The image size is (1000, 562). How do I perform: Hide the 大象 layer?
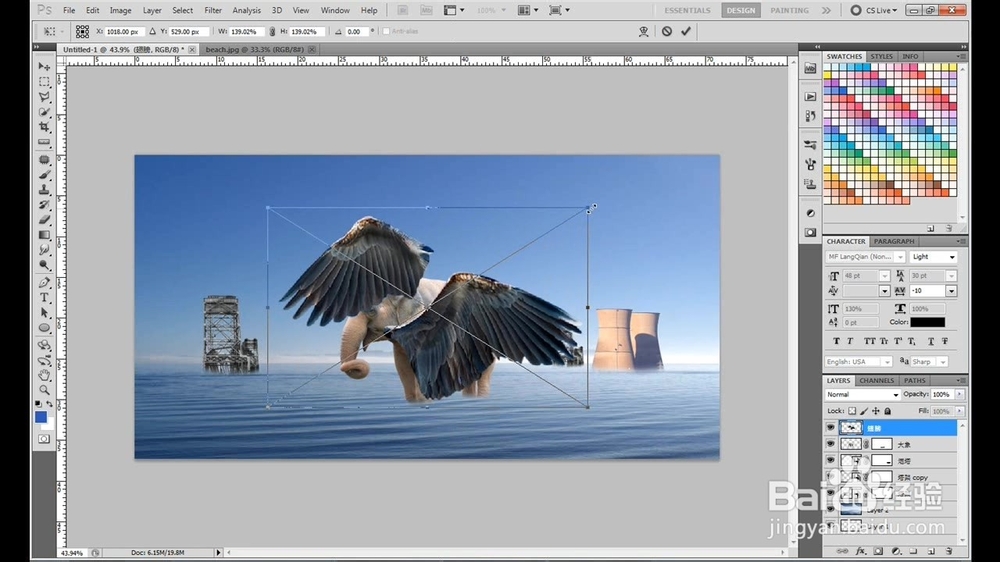tap(830, 444)
